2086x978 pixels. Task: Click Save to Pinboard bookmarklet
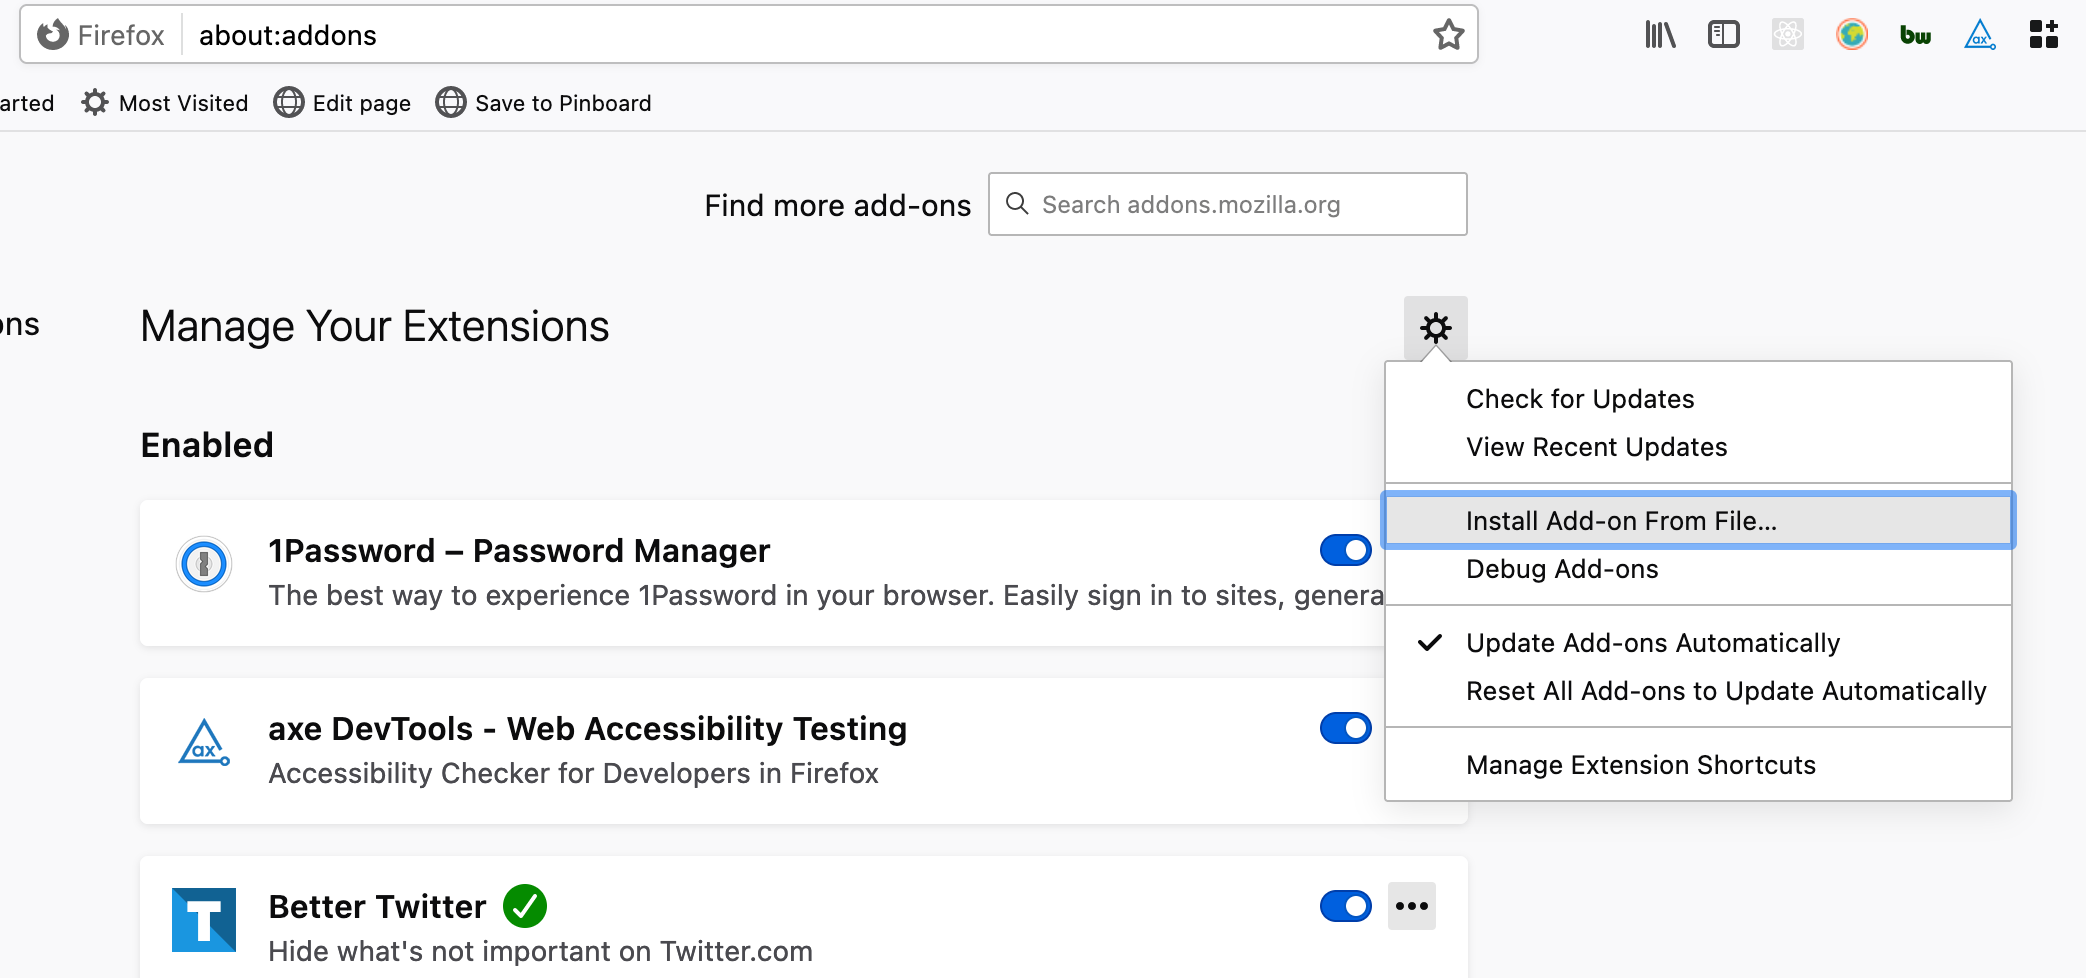pos(544,103)
